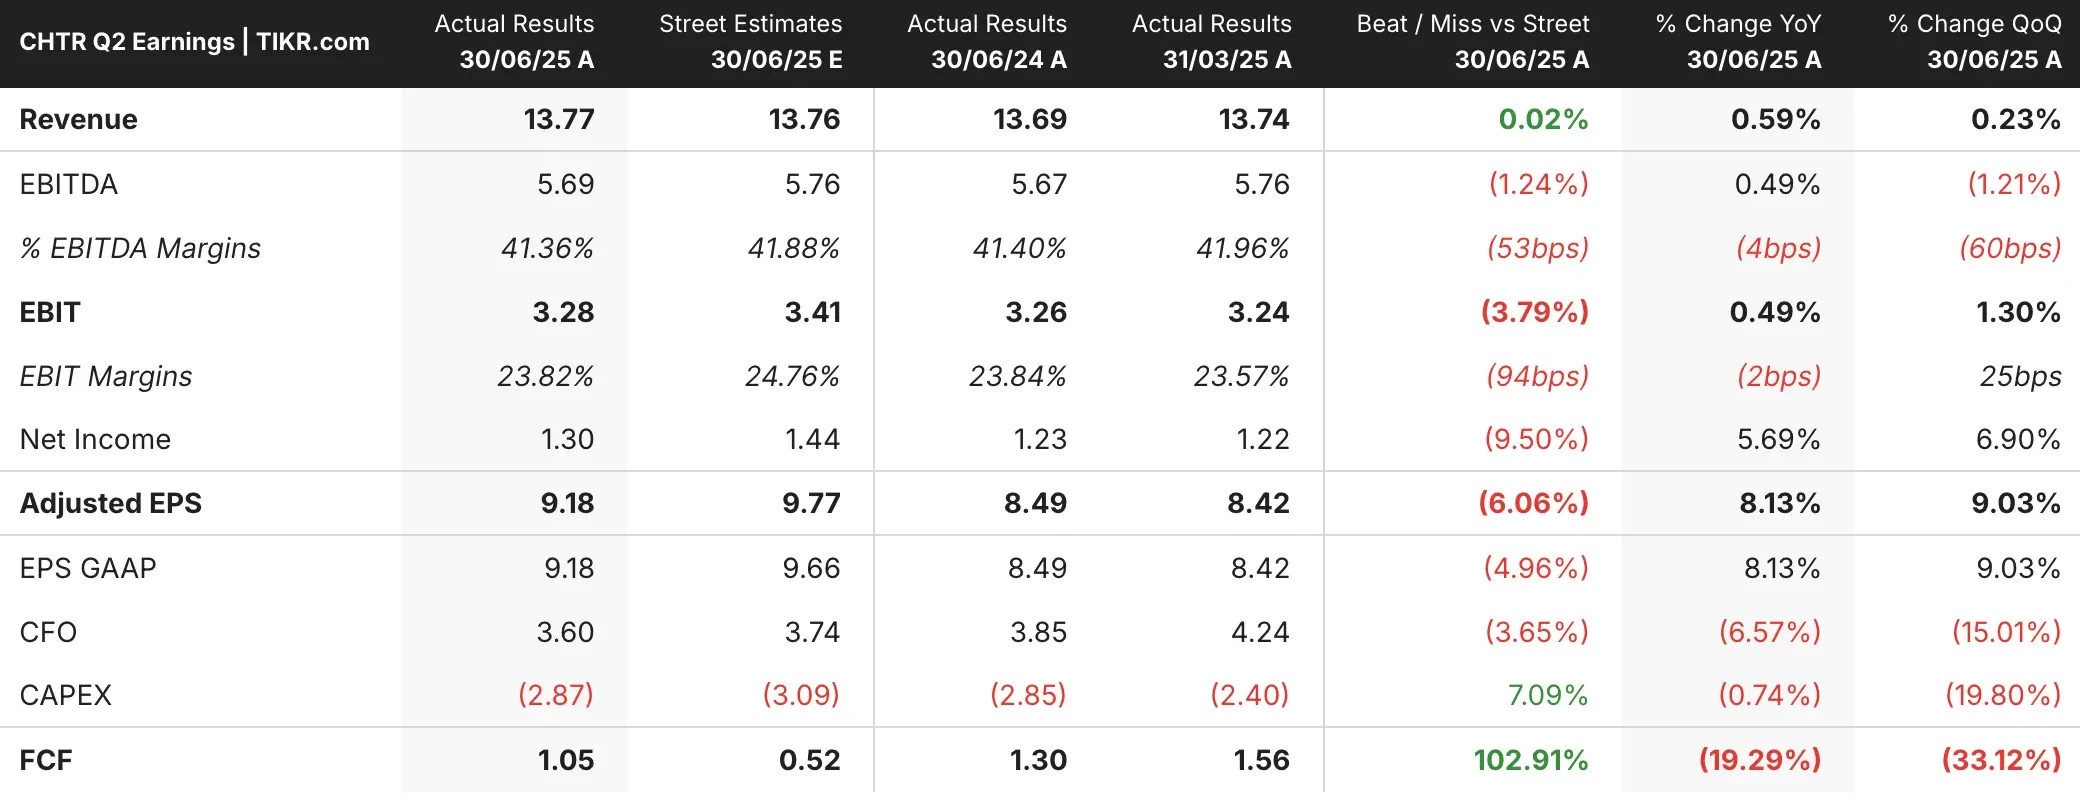Click the CFO row label
This screenshot has height=802, width=2080.
point(48,632)
